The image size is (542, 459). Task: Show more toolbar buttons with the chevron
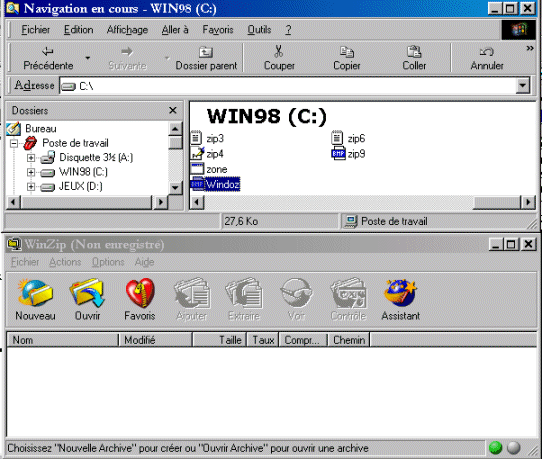click(530, 48)
